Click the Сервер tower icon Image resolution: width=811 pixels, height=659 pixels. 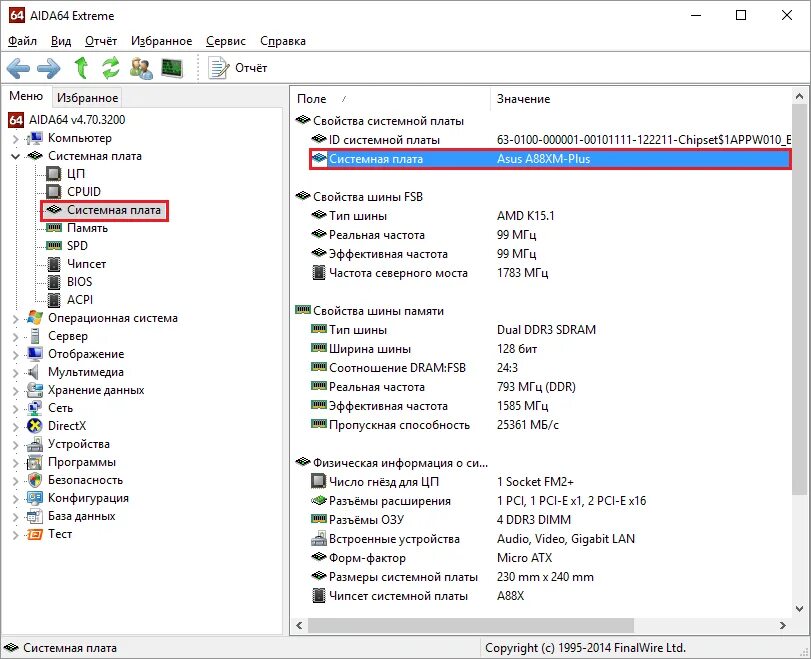[35, 336]
